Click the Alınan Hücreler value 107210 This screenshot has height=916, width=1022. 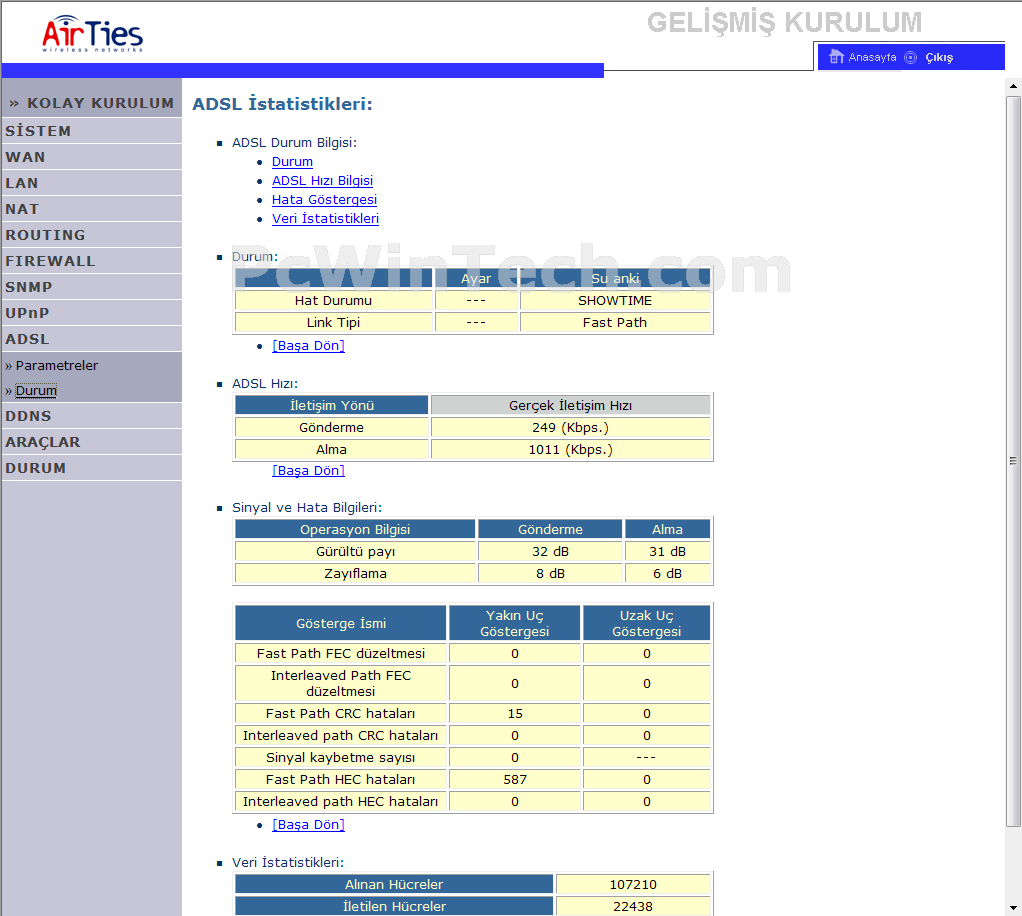pos(633,885)
